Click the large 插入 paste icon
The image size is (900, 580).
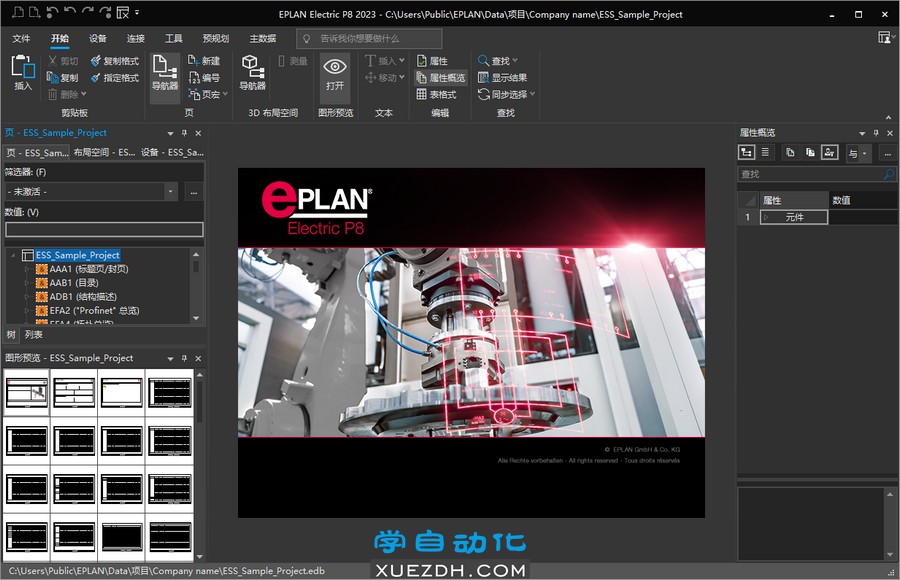(22, 67)
